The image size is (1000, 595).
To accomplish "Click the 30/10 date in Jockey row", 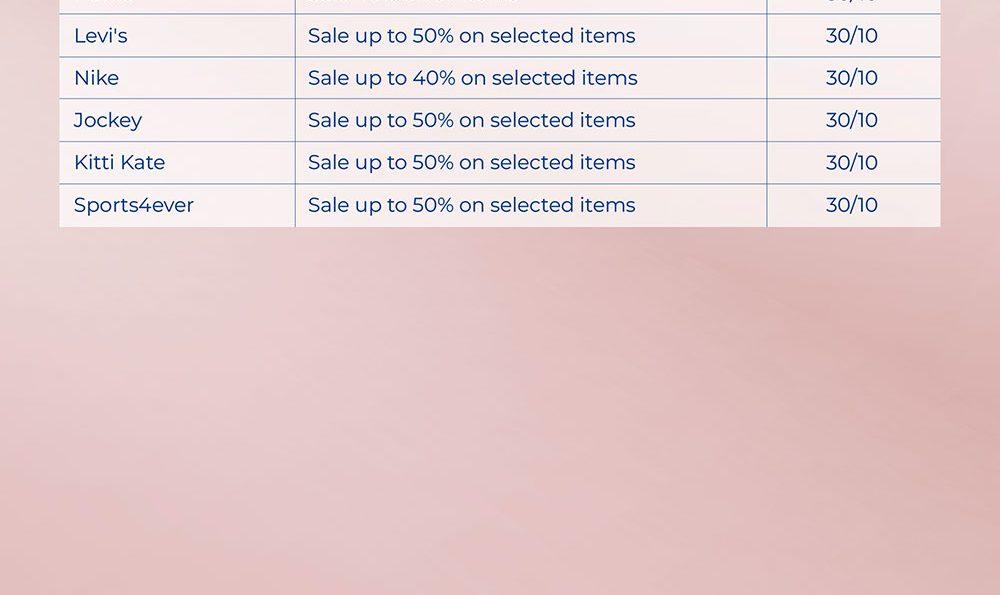I will (x=852, y=120).
